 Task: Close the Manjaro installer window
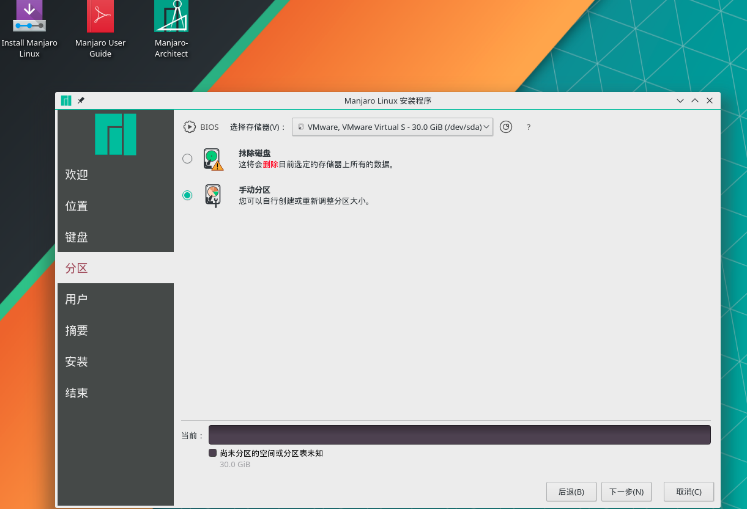(x=709, y=101)
